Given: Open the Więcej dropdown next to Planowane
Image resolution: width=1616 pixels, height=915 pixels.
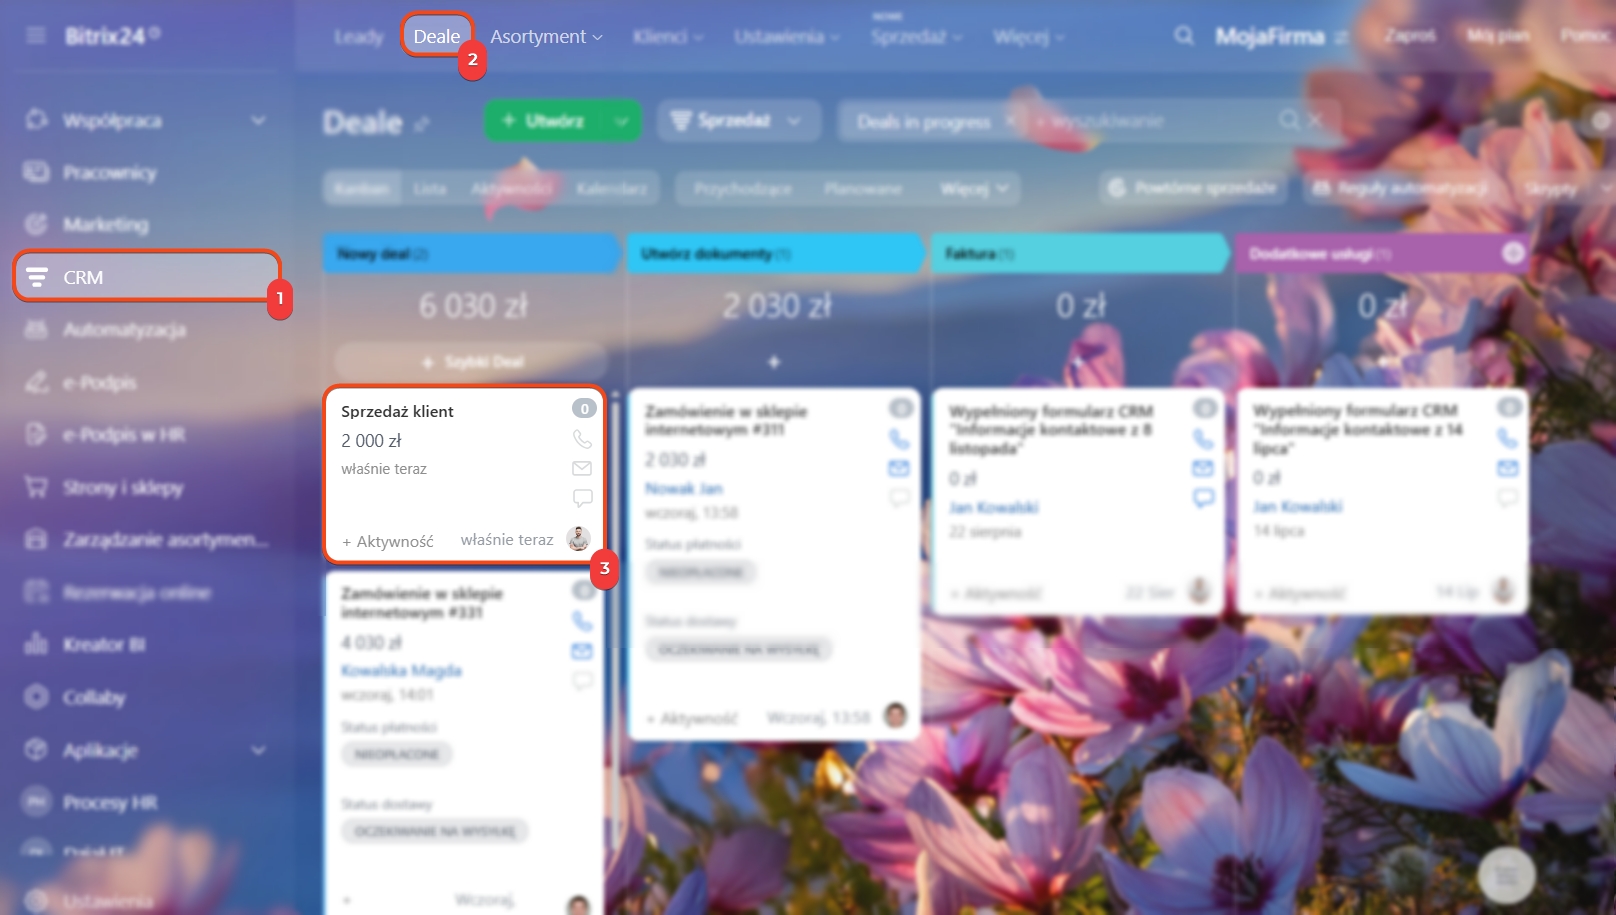Looking at the screenshot, I should coord(974,188).
